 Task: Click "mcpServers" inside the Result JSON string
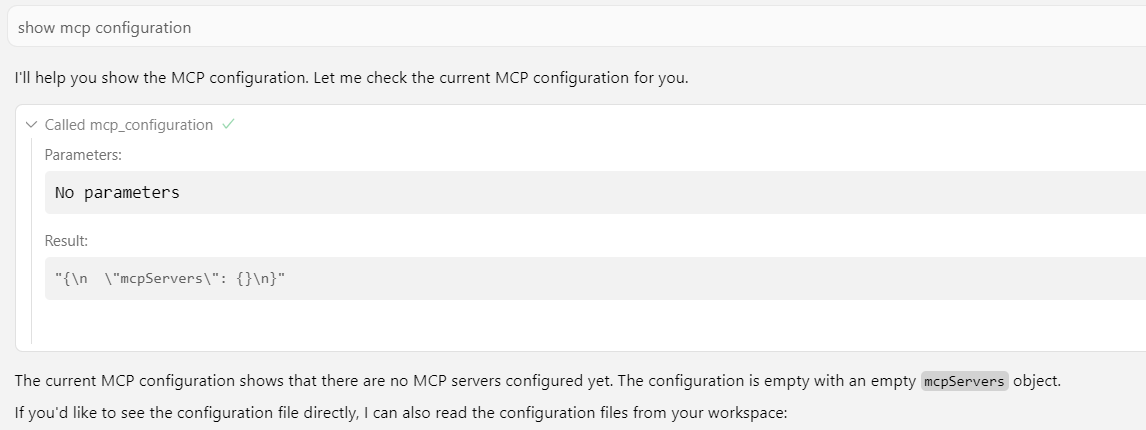158,278
